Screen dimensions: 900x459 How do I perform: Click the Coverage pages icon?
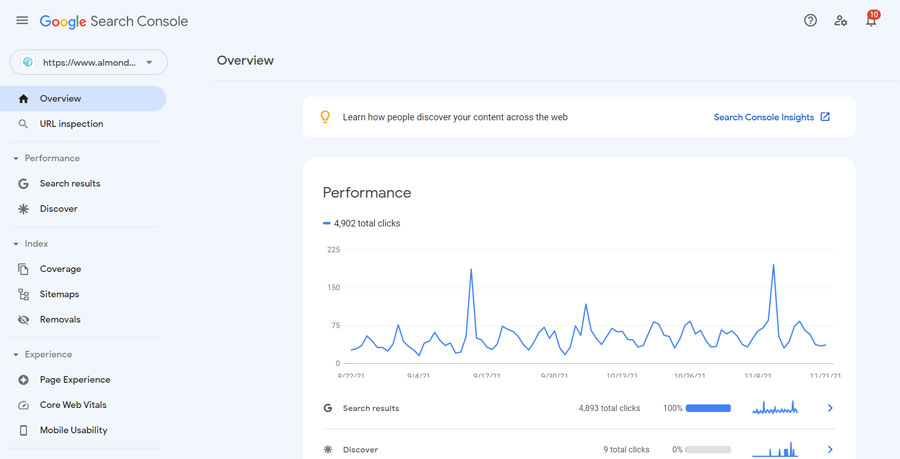pos(24,269)
